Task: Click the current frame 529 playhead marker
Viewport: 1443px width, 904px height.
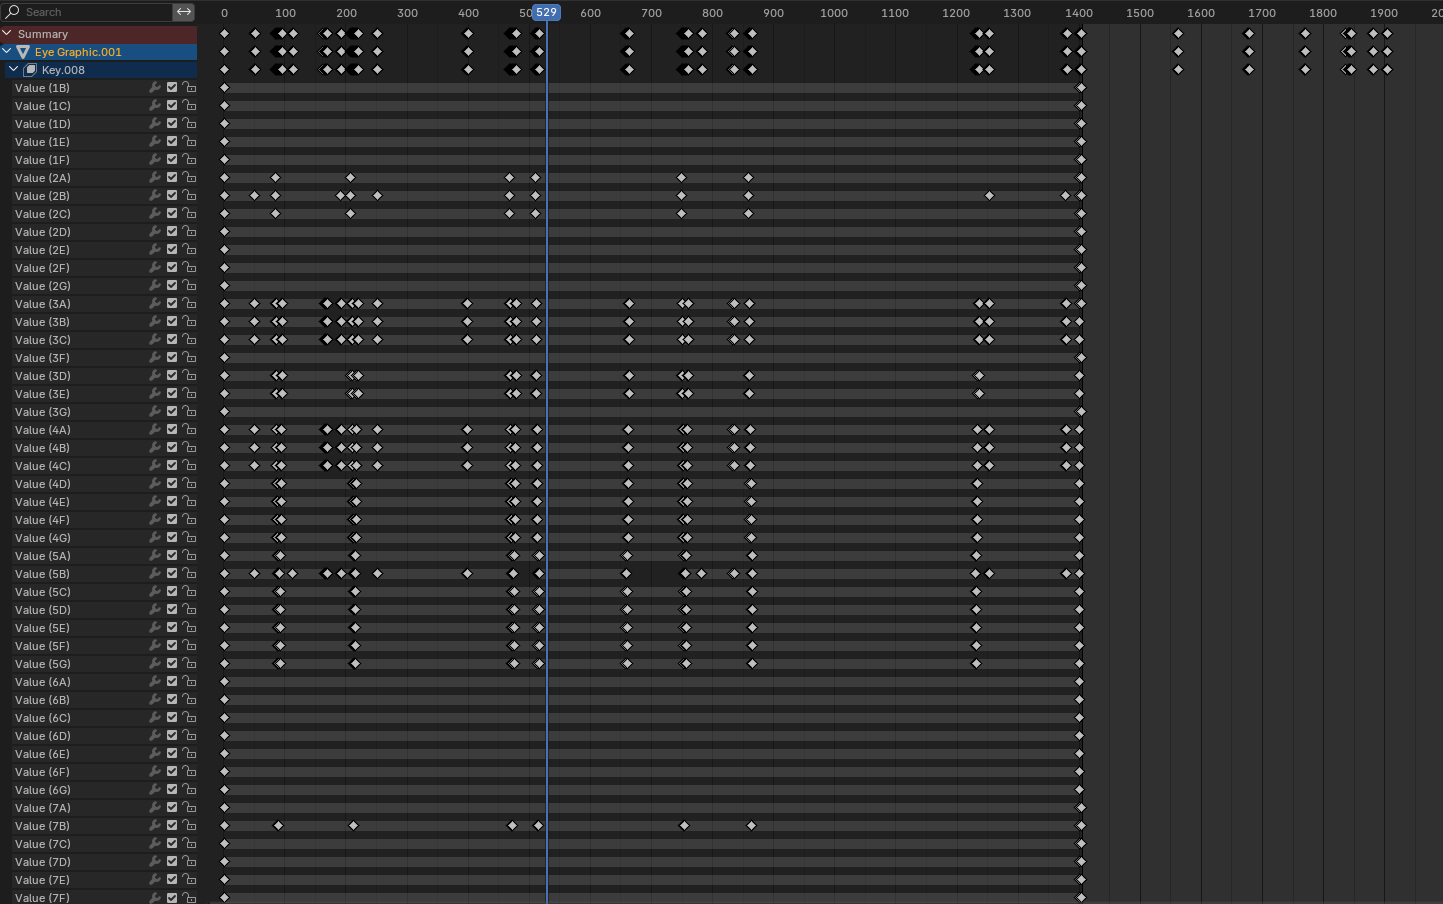Action: 546,12
